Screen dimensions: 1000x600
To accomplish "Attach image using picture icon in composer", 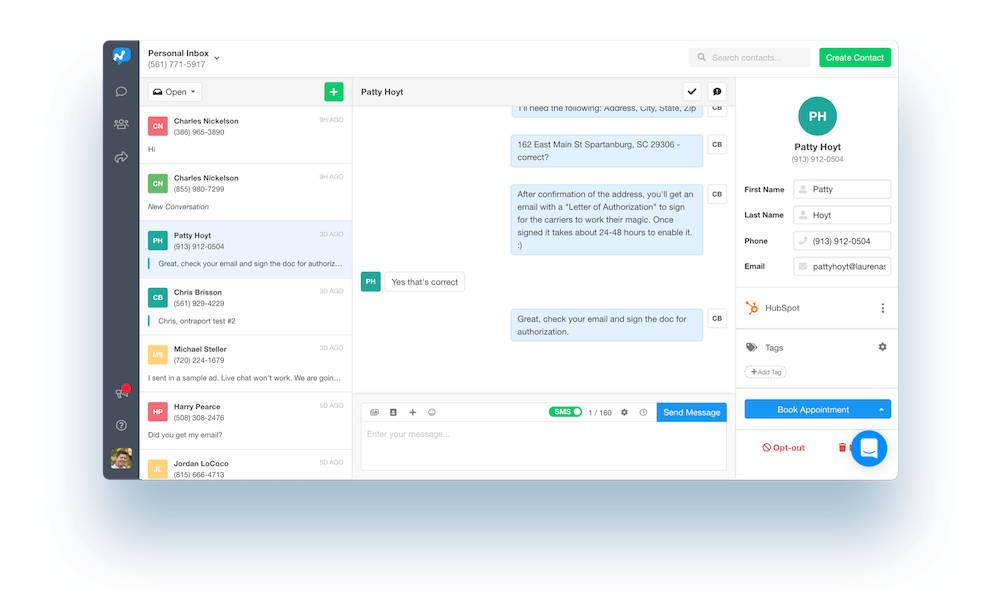I will coord(374,413).
